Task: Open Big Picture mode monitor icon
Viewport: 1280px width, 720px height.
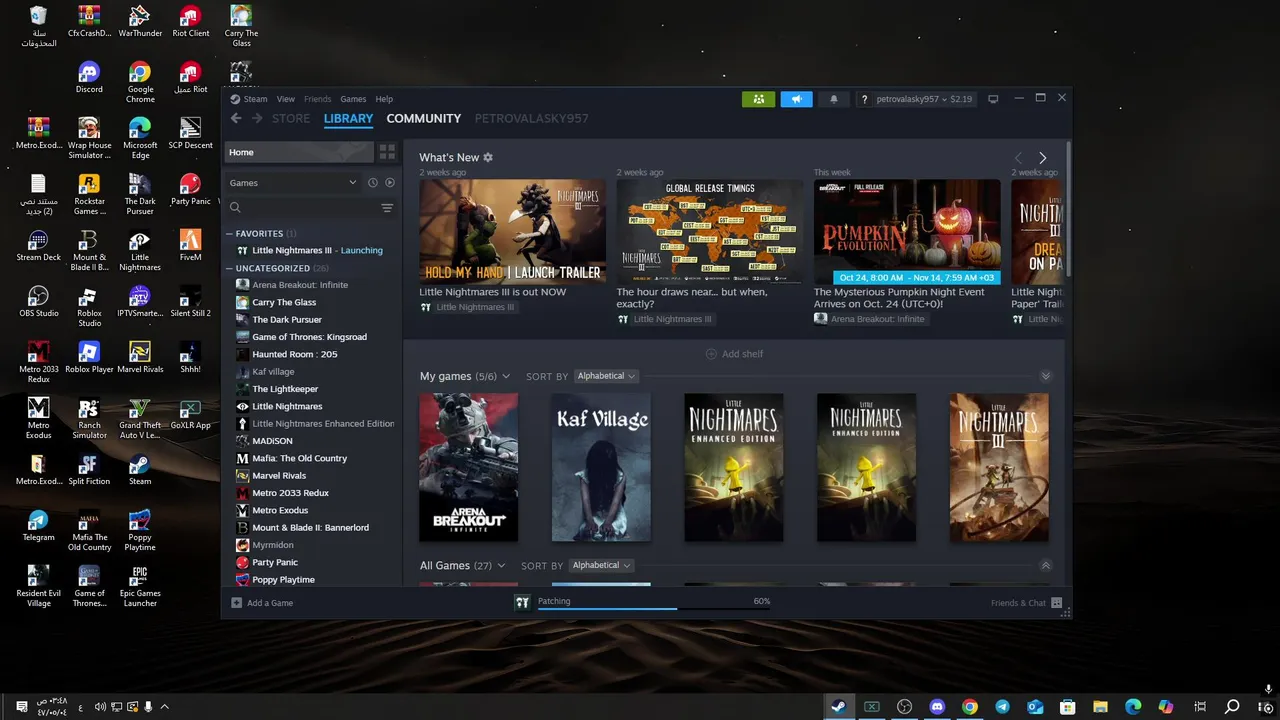Action: coord(993,99)
